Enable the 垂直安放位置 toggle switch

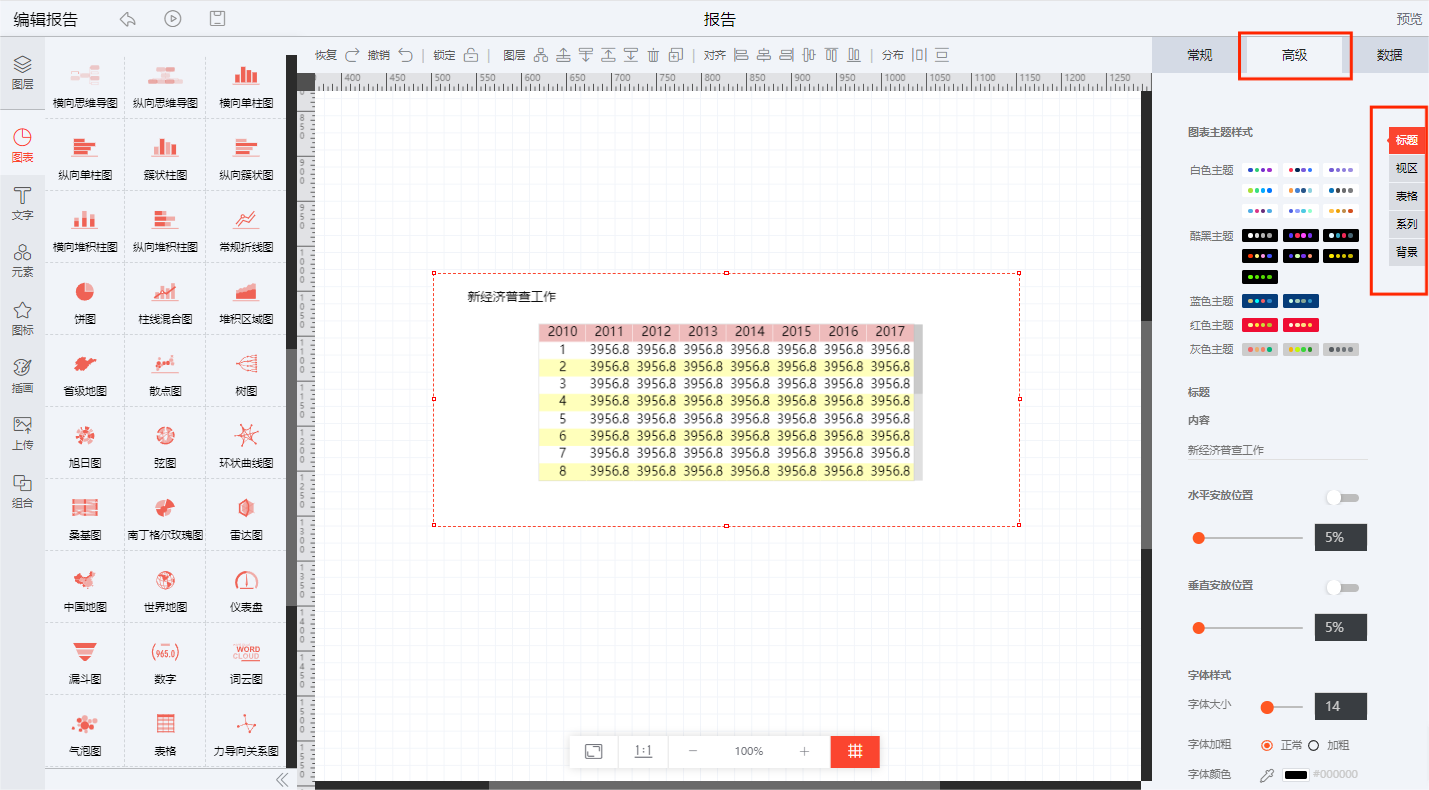(1341, 587)
